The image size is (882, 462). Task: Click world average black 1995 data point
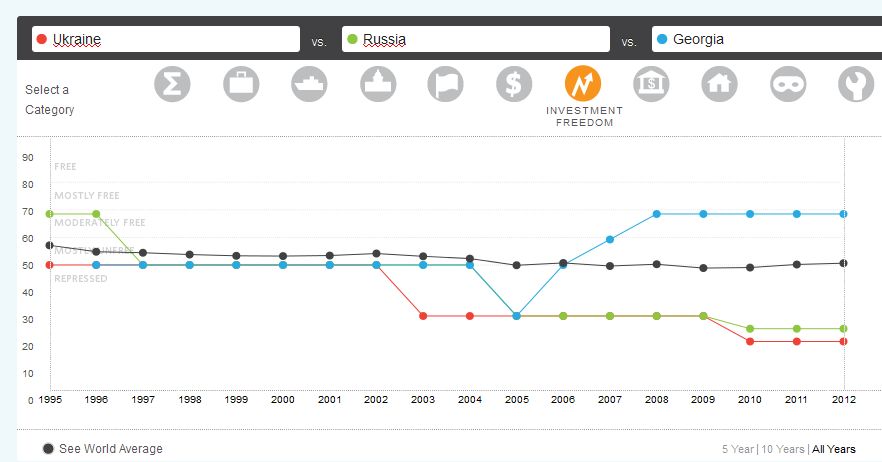pyautogui.click(x=50, y=245)
